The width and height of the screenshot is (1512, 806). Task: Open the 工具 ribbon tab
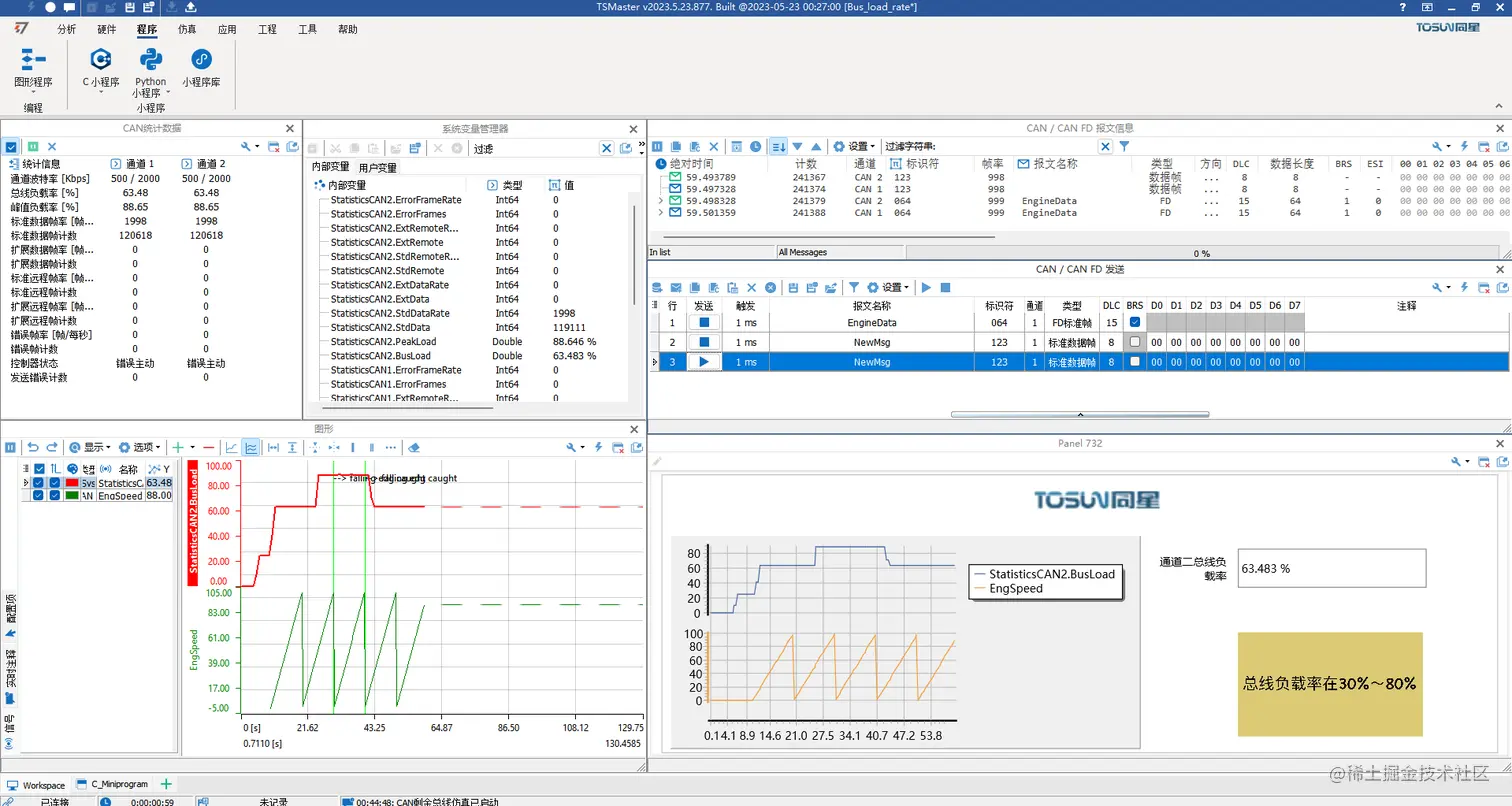click(x=308, y=30)
